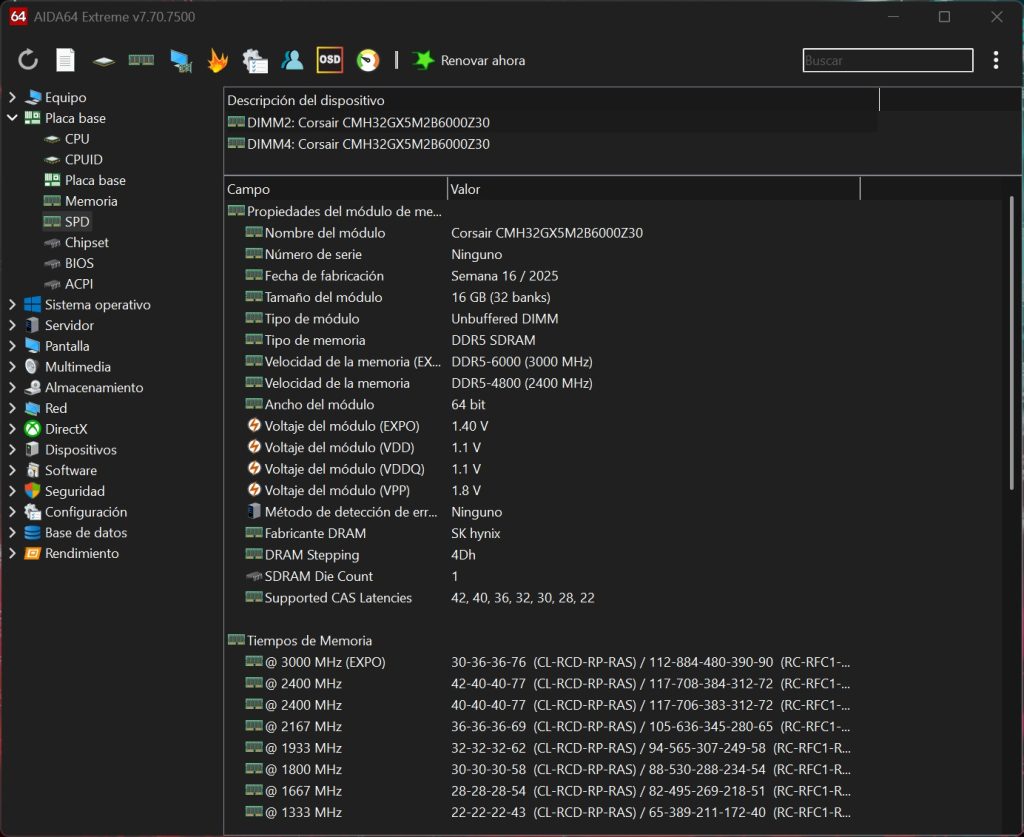Open the Report document icon
This screenshot has height=837, width=1024.
click(x=65, y=60)
